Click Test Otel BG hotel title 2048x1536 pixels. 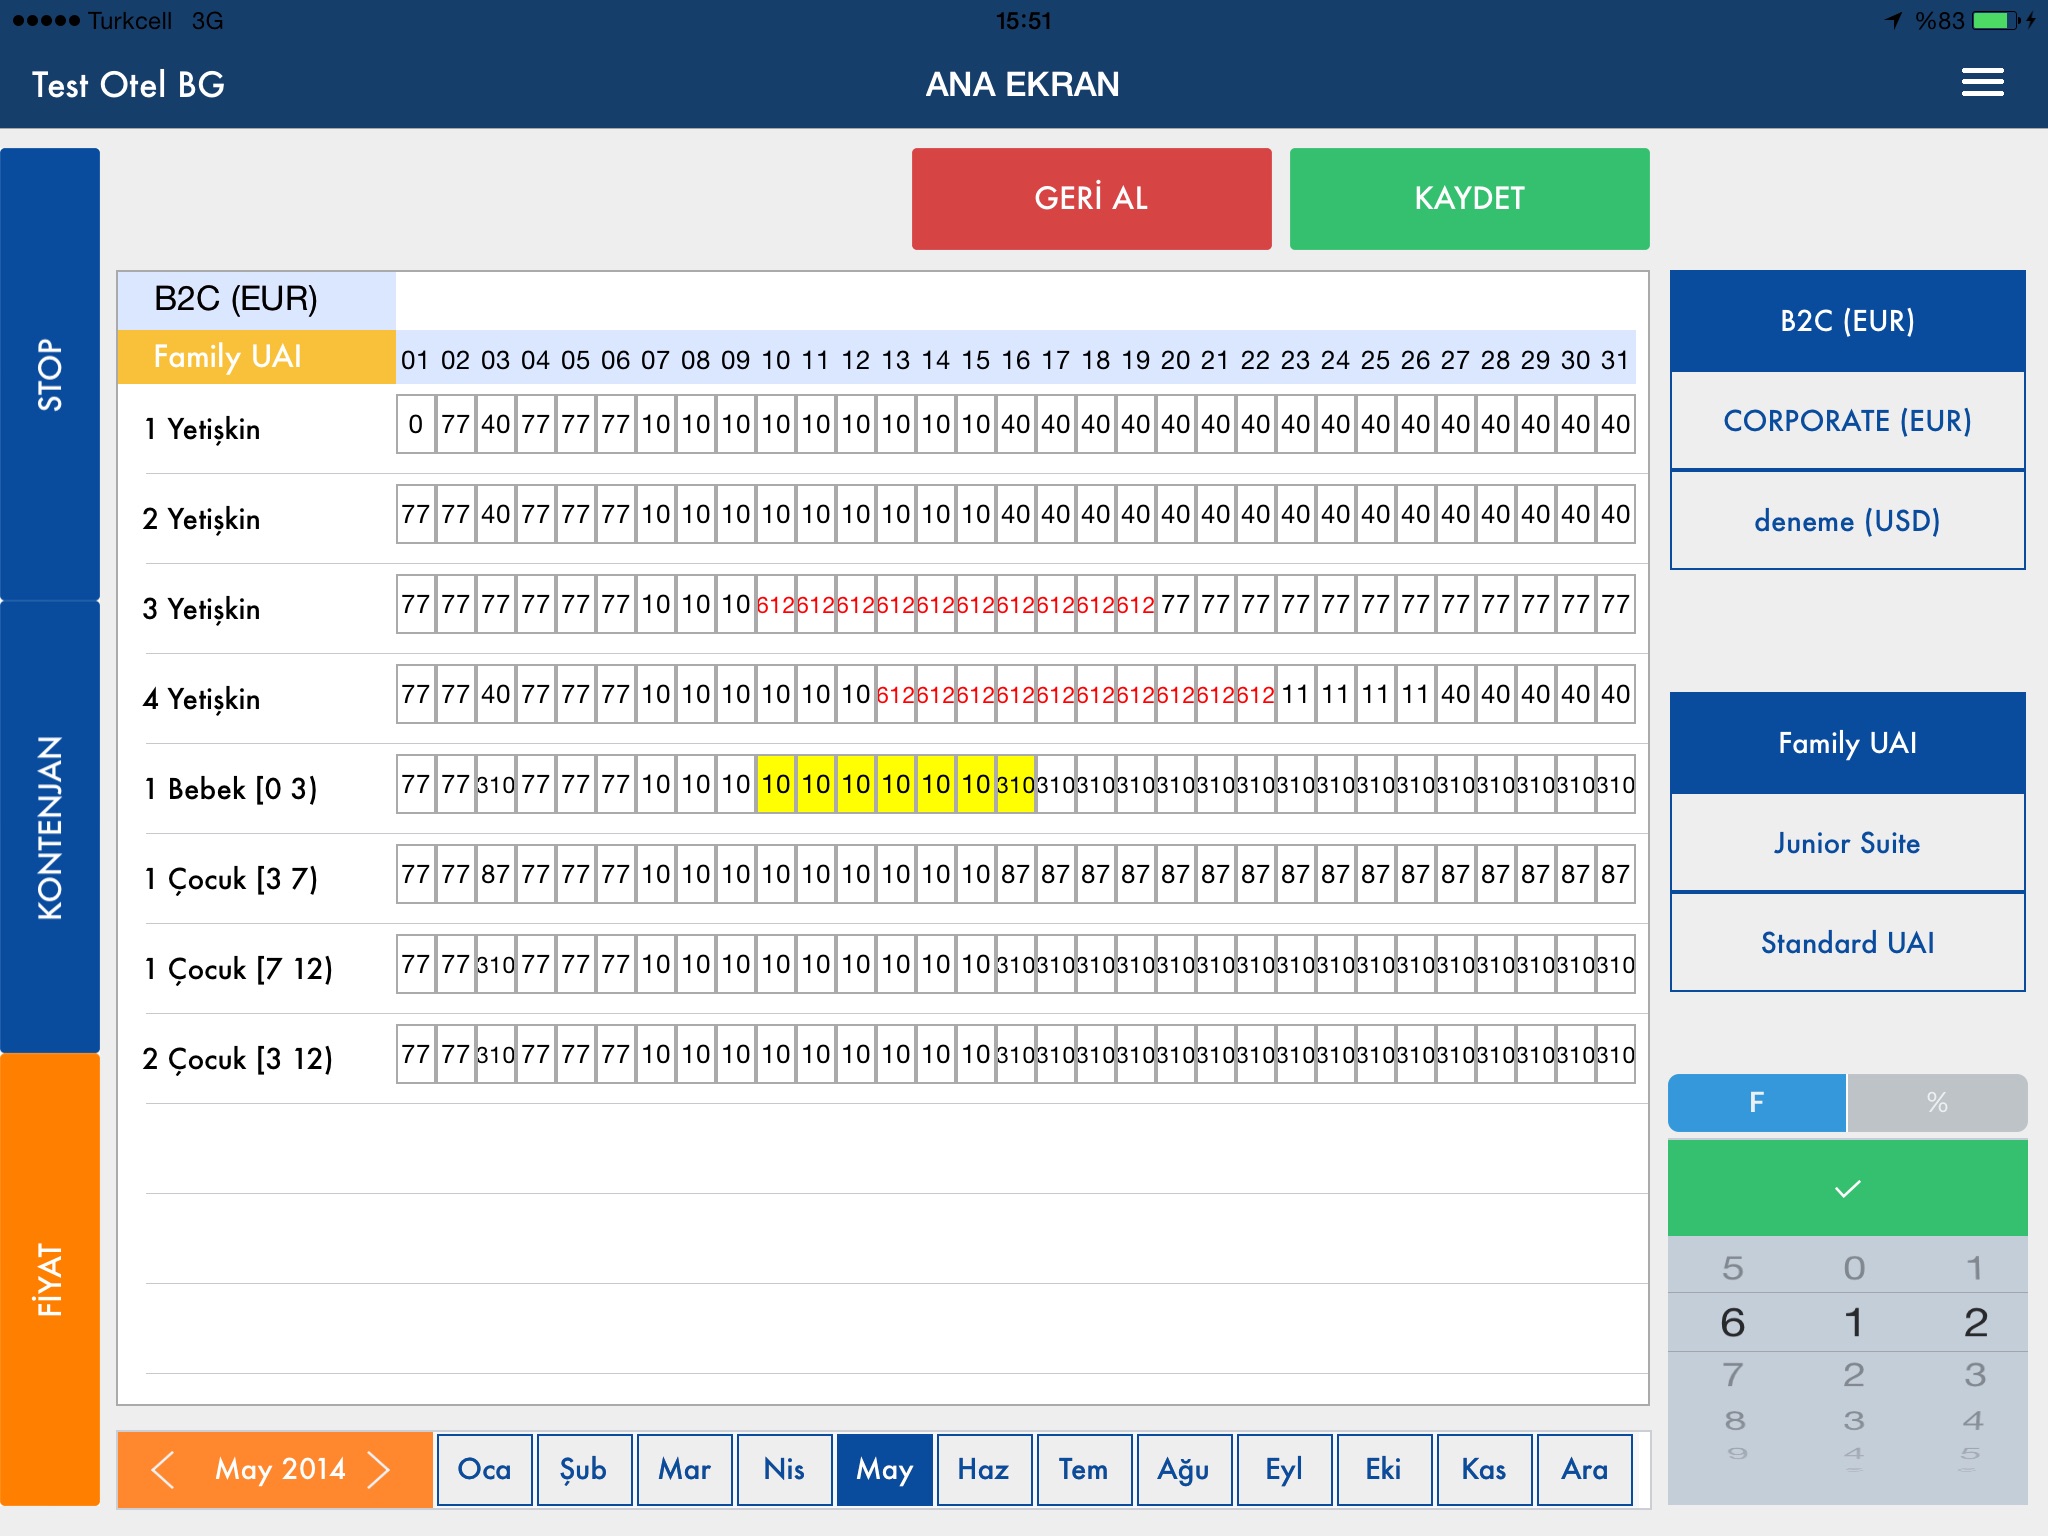(x=128, y=84)
